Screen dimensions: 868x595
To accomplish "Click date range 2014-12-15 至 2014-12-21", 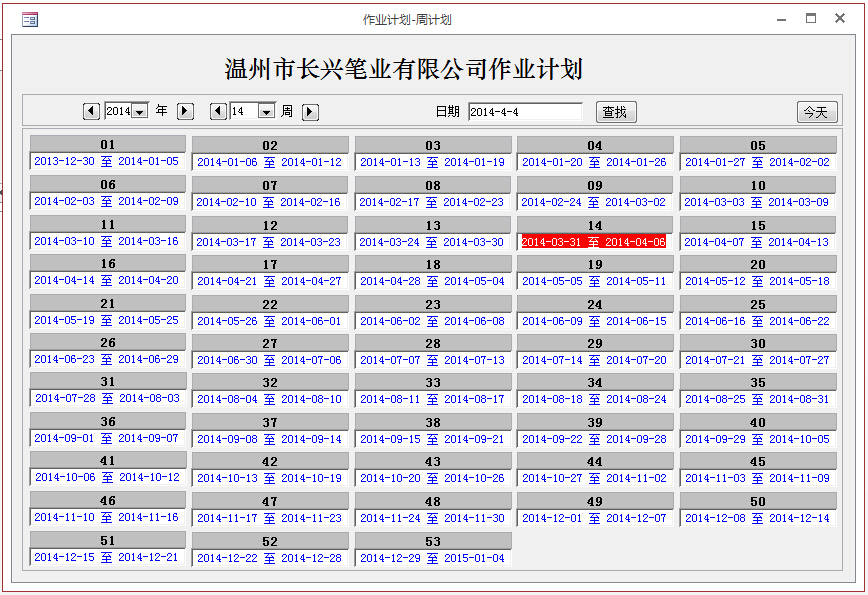I will pos(106,557).
